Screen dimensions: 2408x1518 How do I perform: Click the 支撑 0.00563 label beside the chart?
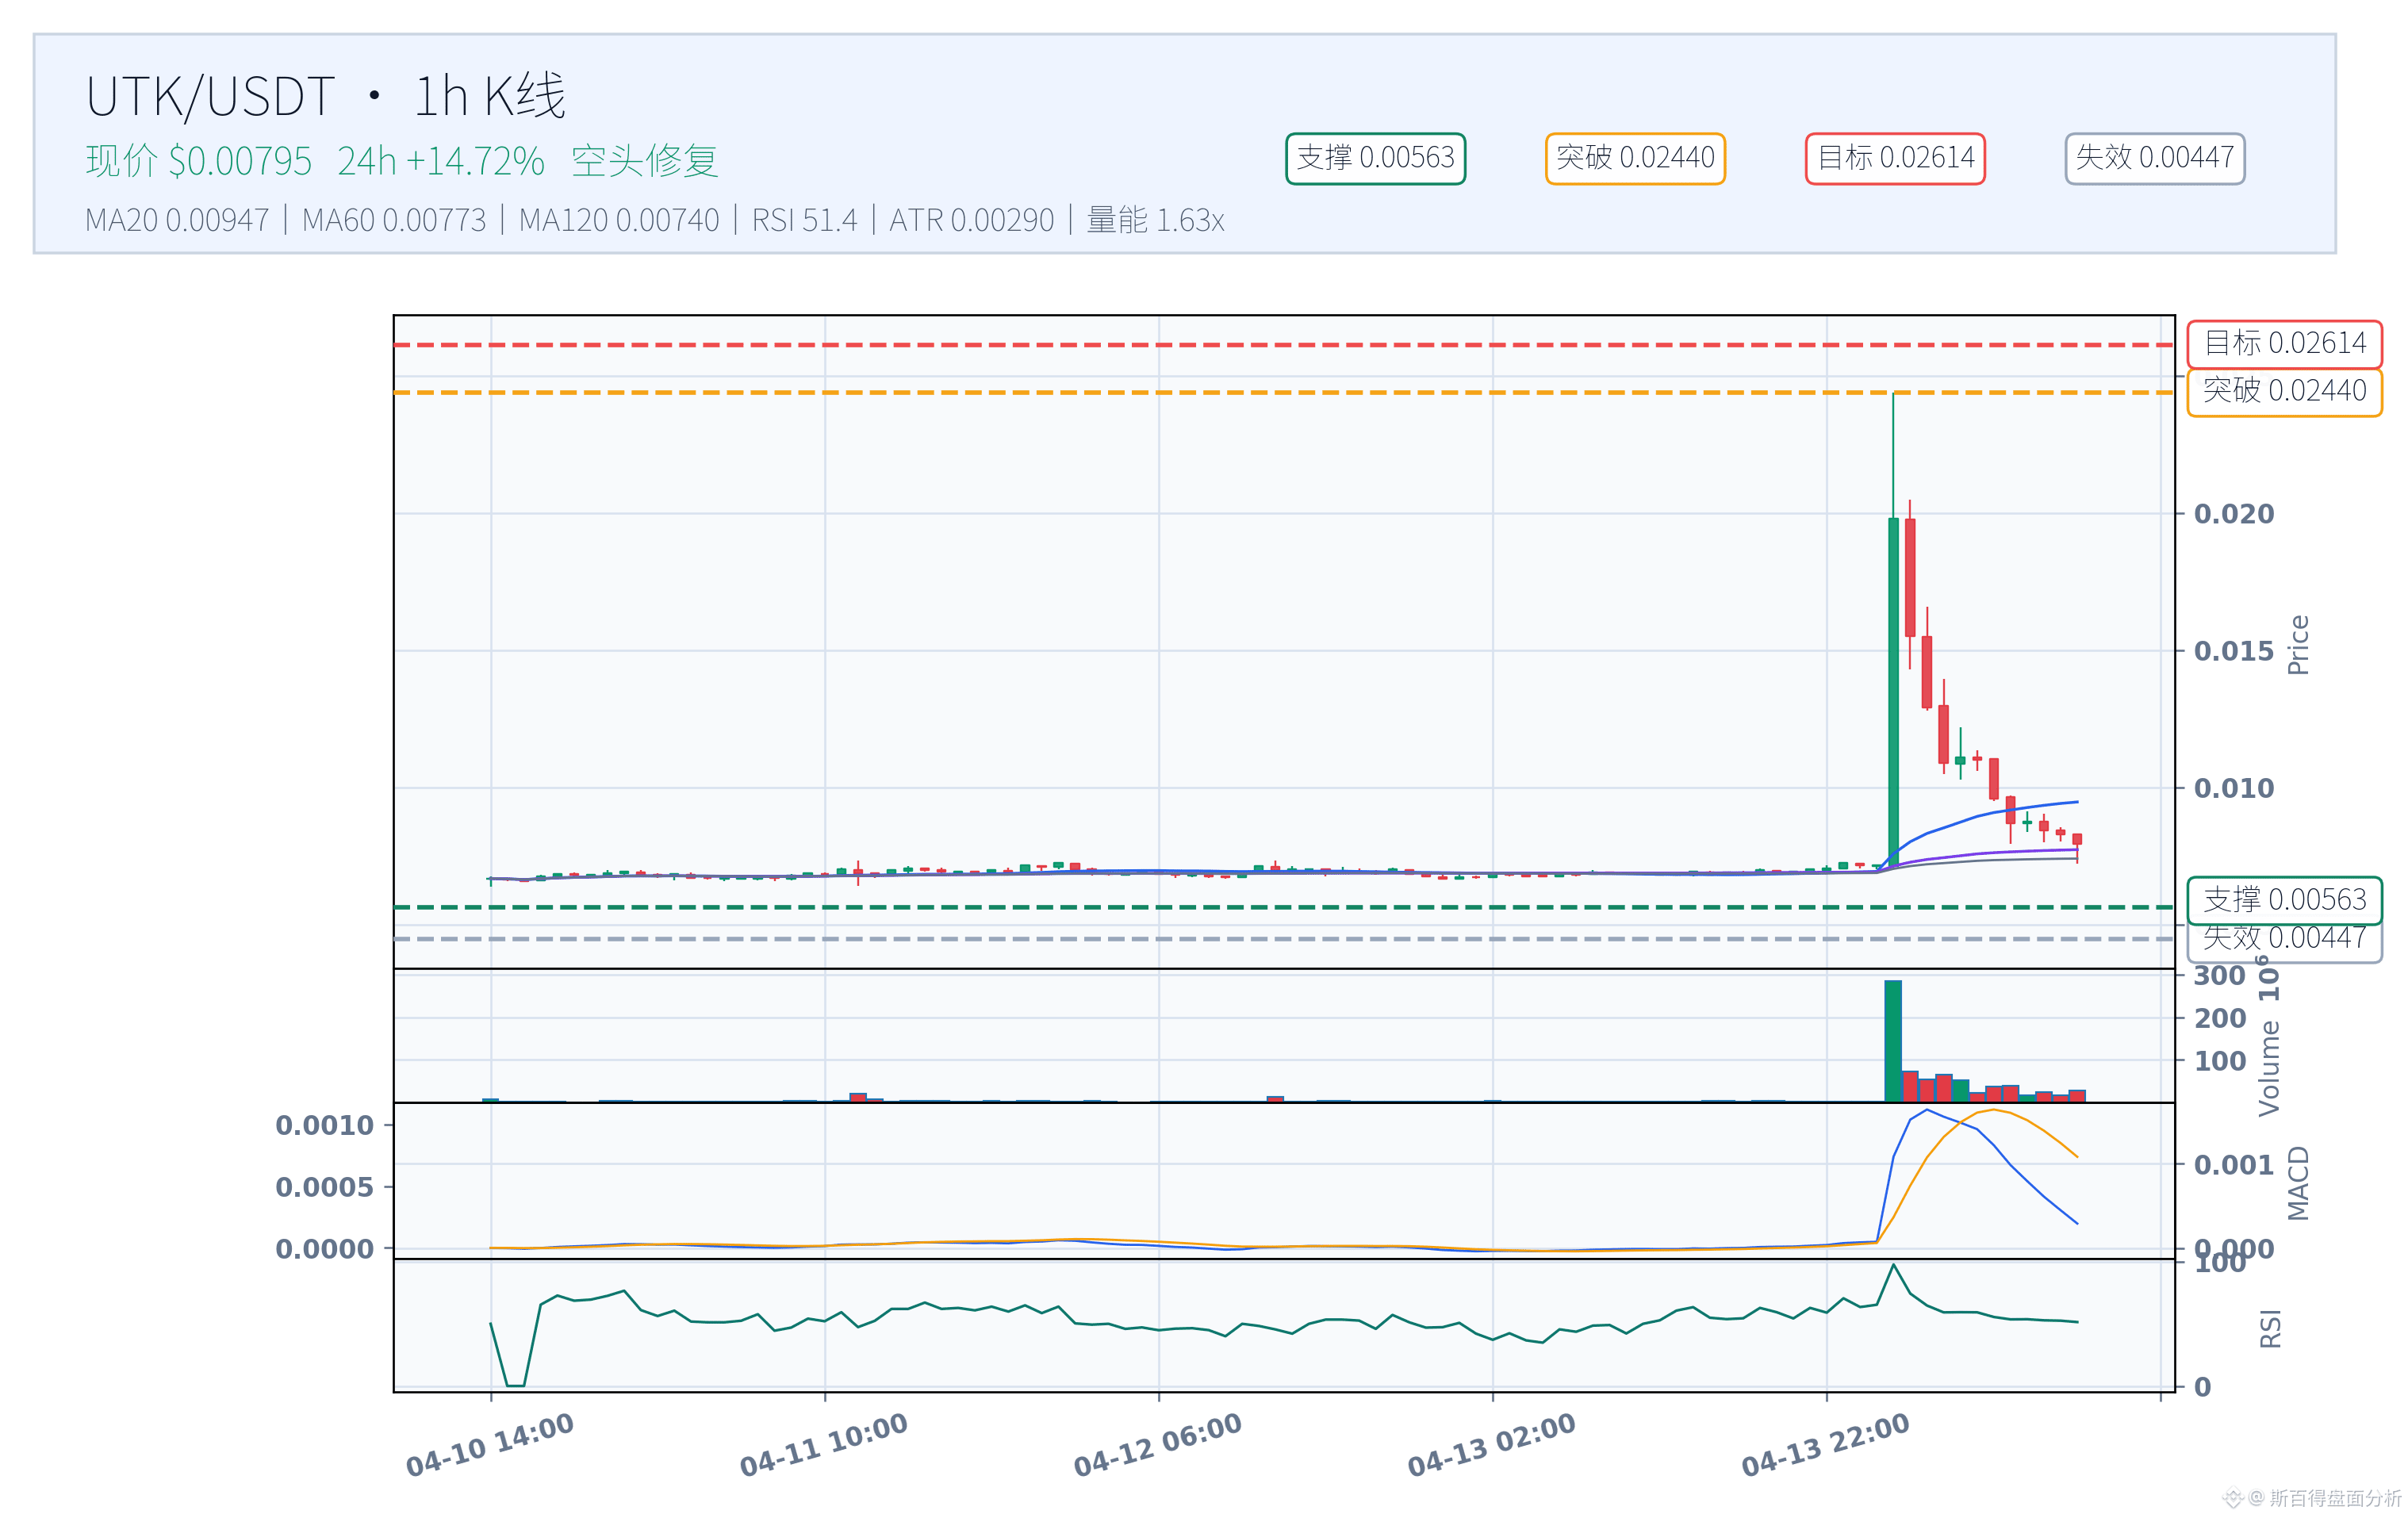pos(2285,900)
